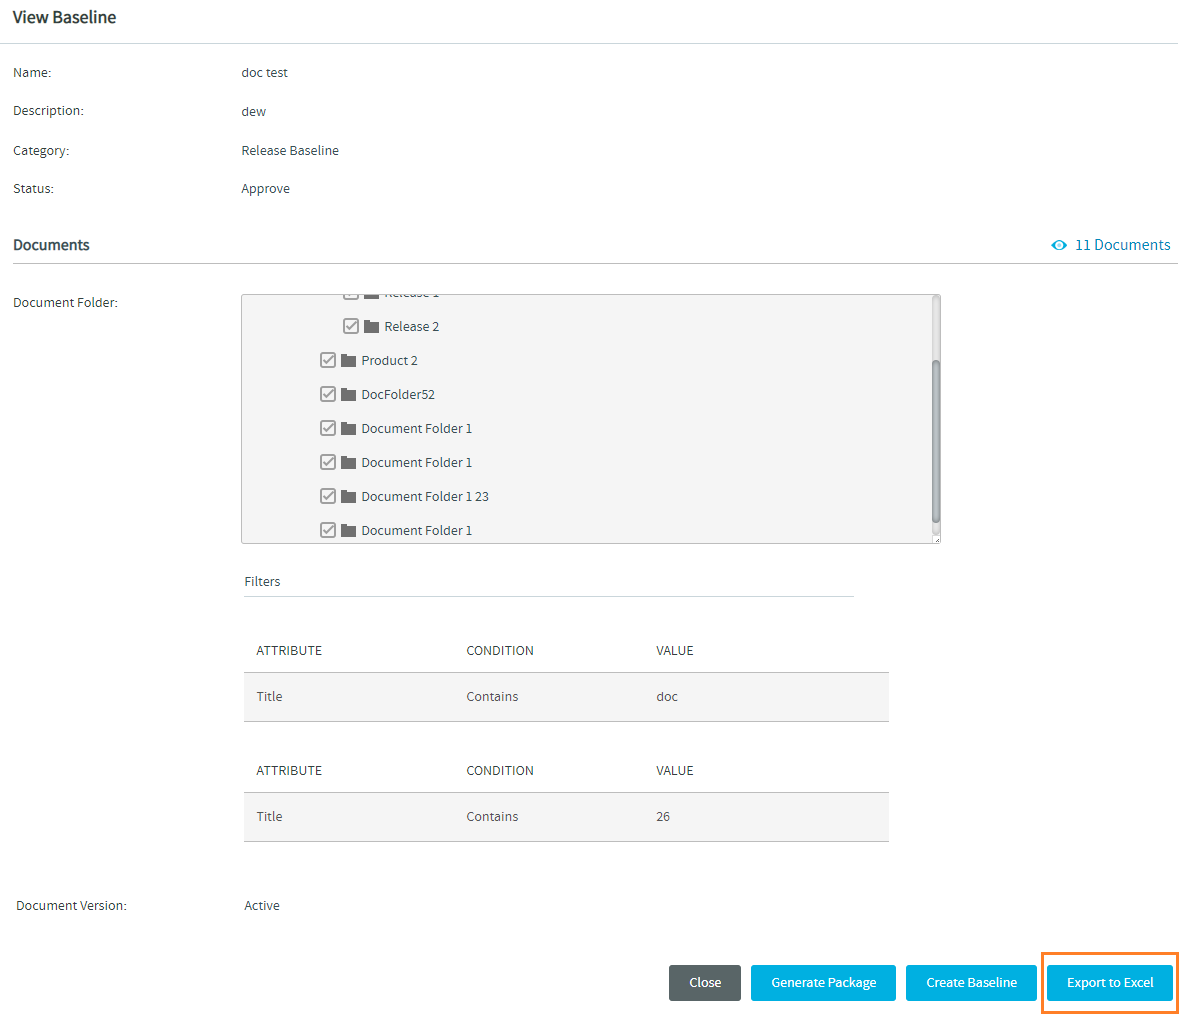Select the Product 2 folder label
1196x1022 pixels.
390,361
